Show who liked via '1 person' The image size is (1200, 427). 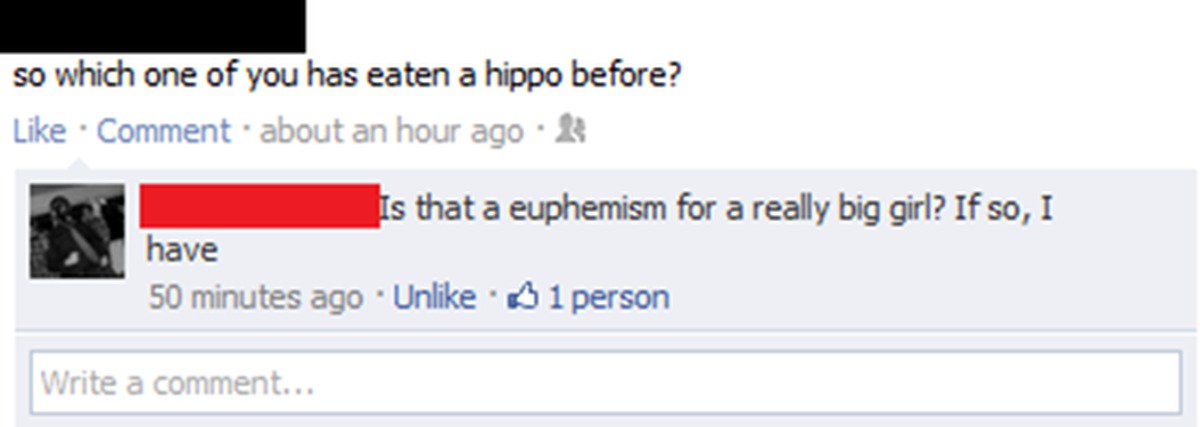click(x=607, y=297)
